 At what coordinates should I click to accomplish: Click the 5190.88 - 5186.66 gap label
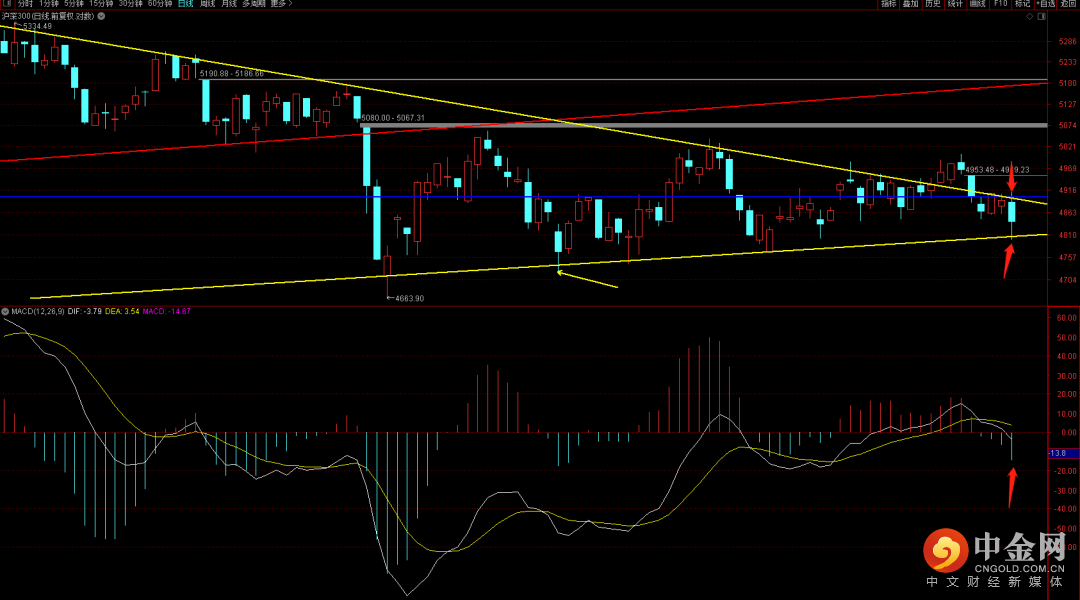point(231,73)
